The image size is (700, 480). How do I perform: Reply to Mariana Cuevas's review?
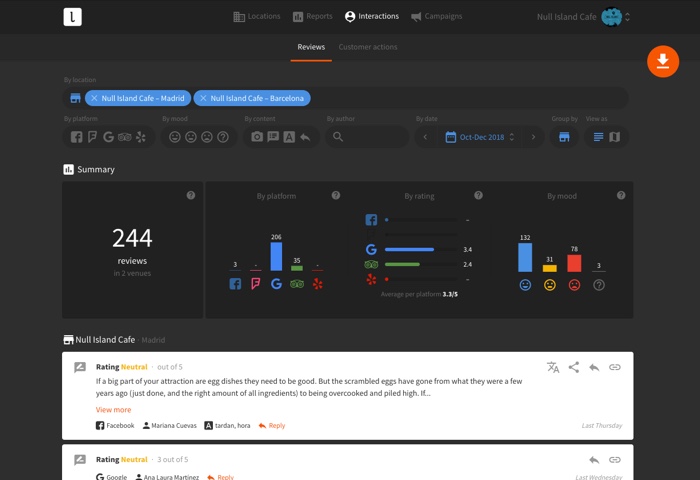[x=272, y=425]
